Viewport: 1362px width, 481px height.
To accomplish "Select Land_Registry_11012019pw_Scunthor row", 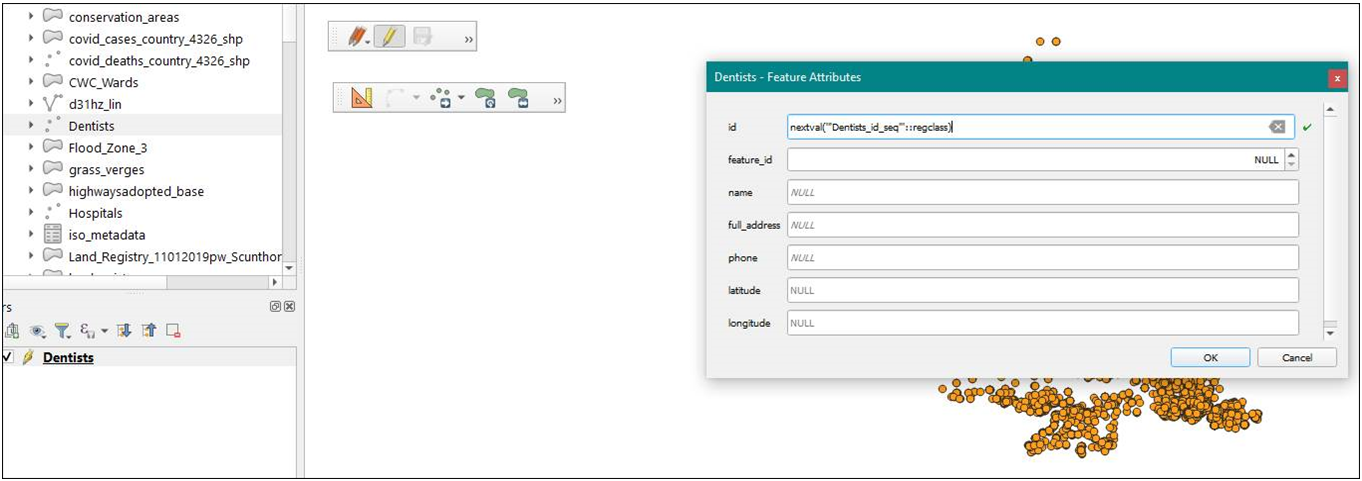I will click(x=140, y=256).
